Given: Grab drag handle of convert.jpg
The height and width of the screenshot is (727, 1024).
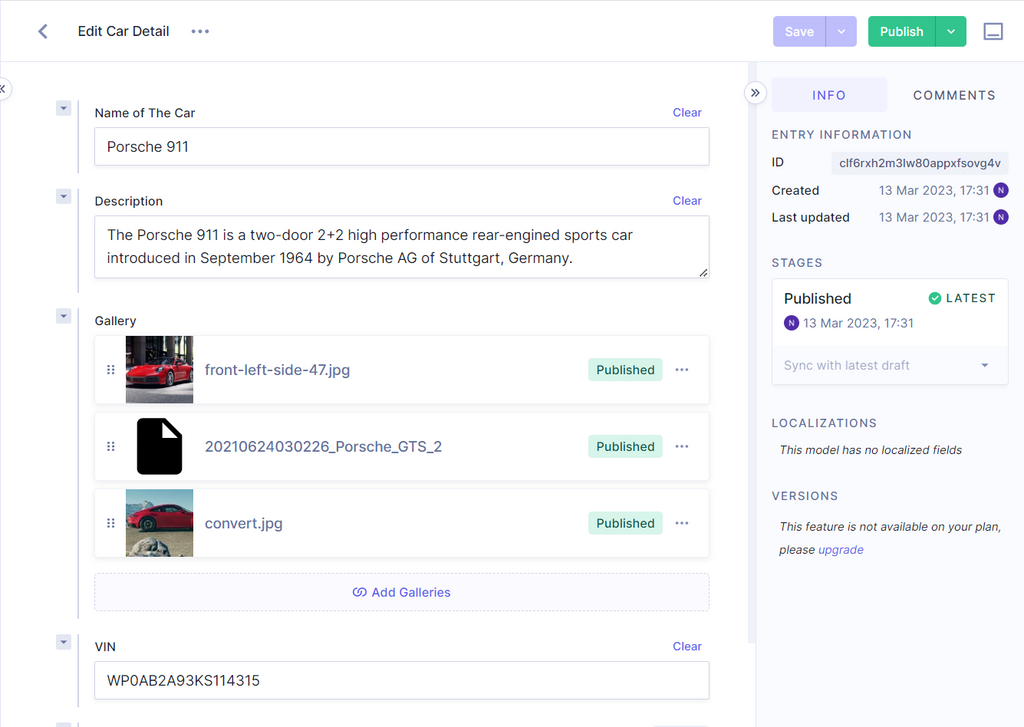Looking at the screenshot, I should click(111, 523).
